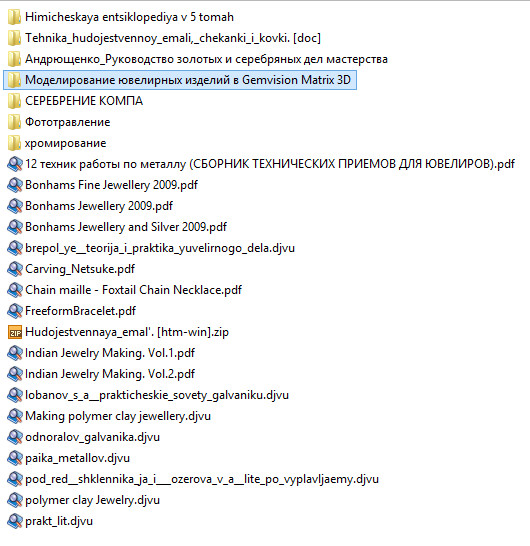This screenshot has width=530, height=546.
Task: Click the Фототравление folder icon
Action: tap(14, 122)
